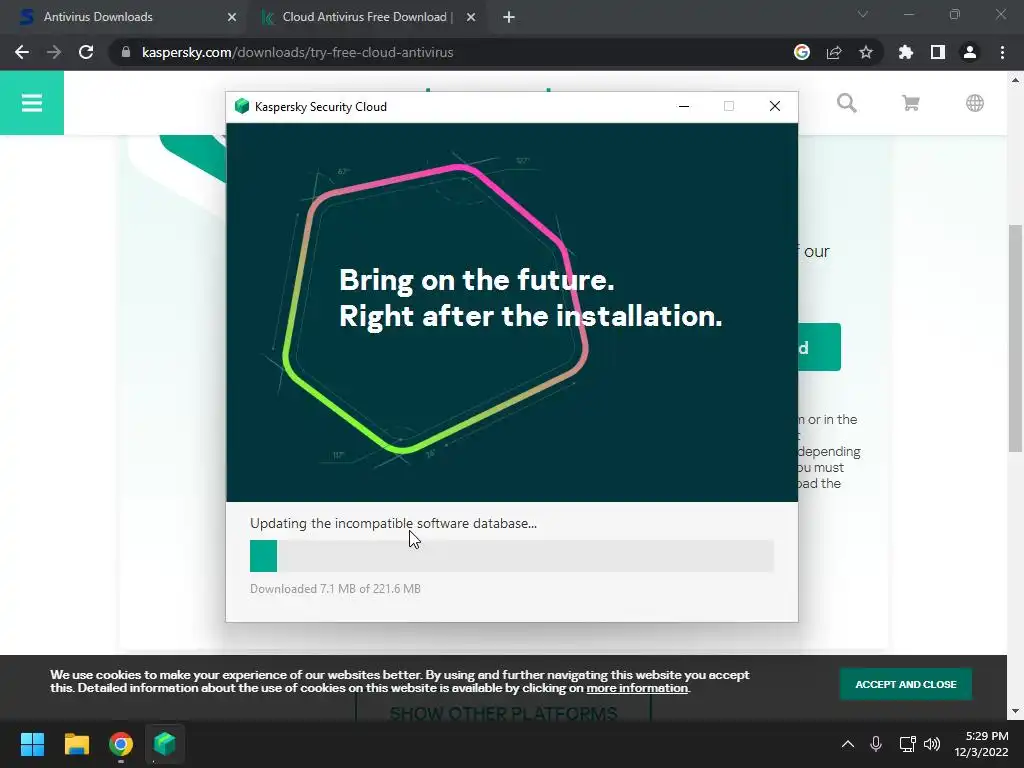The height and width of the screenshot is (768, 1024).
Task: Click 'Bring on the future.' headline text
Action: [x=477, y=280]
